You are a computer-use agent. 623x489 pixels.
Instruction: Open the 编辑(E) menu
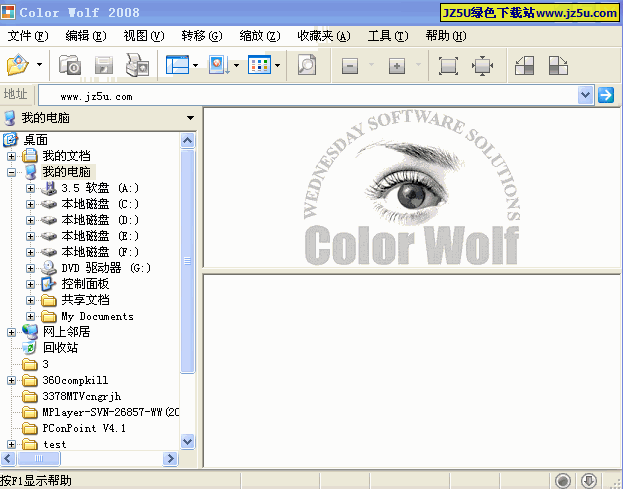click(x=86, y=36)
